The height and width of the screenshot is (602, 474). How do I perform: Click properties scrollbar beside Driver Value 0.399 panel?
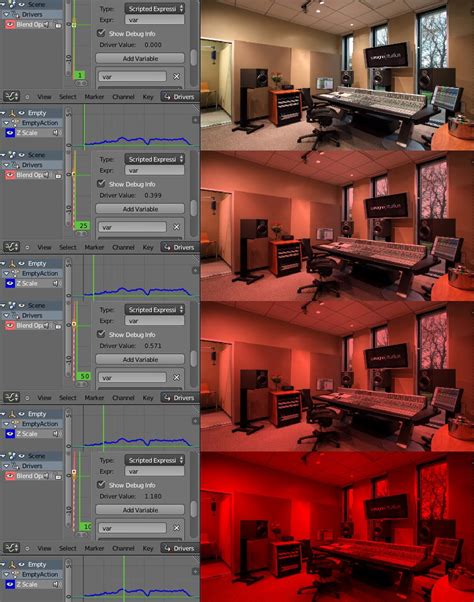[194, 208]
